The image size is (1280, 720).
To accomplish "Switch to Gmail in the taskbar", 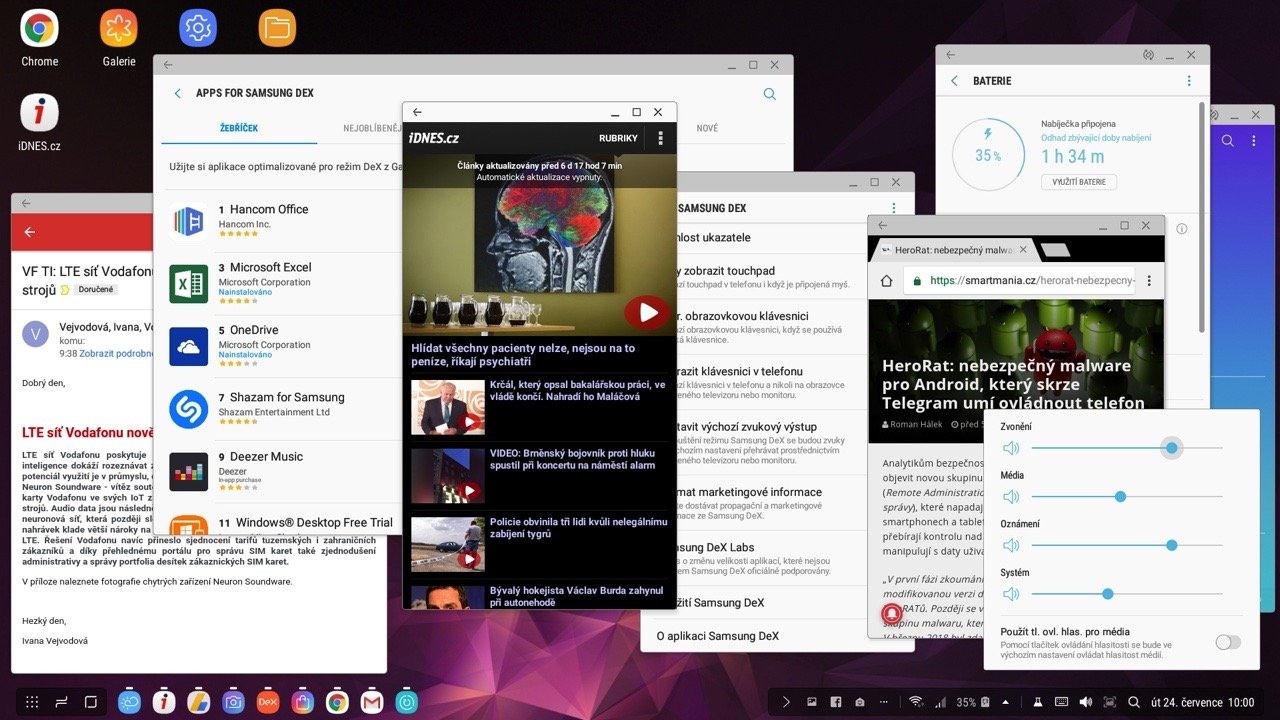I will [371, 702].
